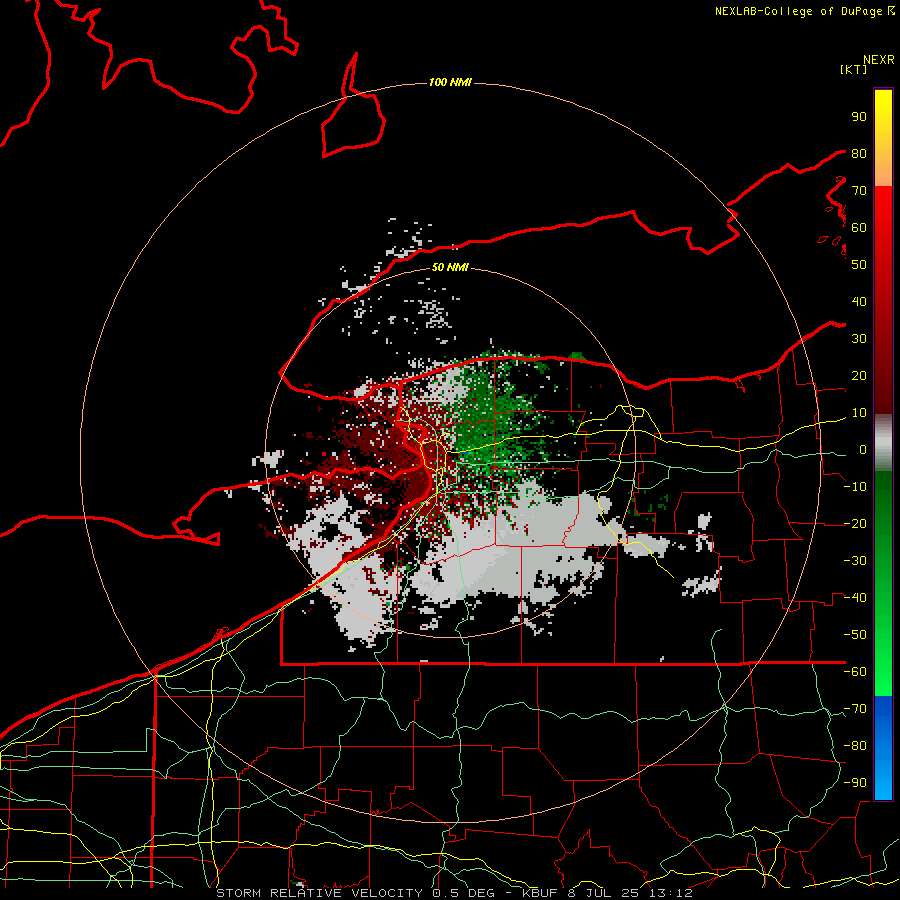The image size is (900, 900).
Task: Click the 100 NMI range ring label
Action: 450,83
